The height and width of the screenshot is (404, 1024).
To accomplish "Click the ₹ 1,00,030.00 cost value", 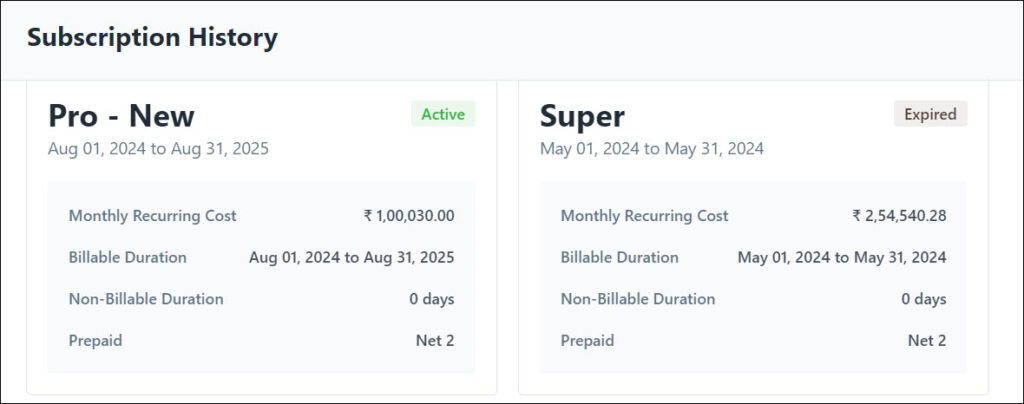I will click(x=409, y=215).
